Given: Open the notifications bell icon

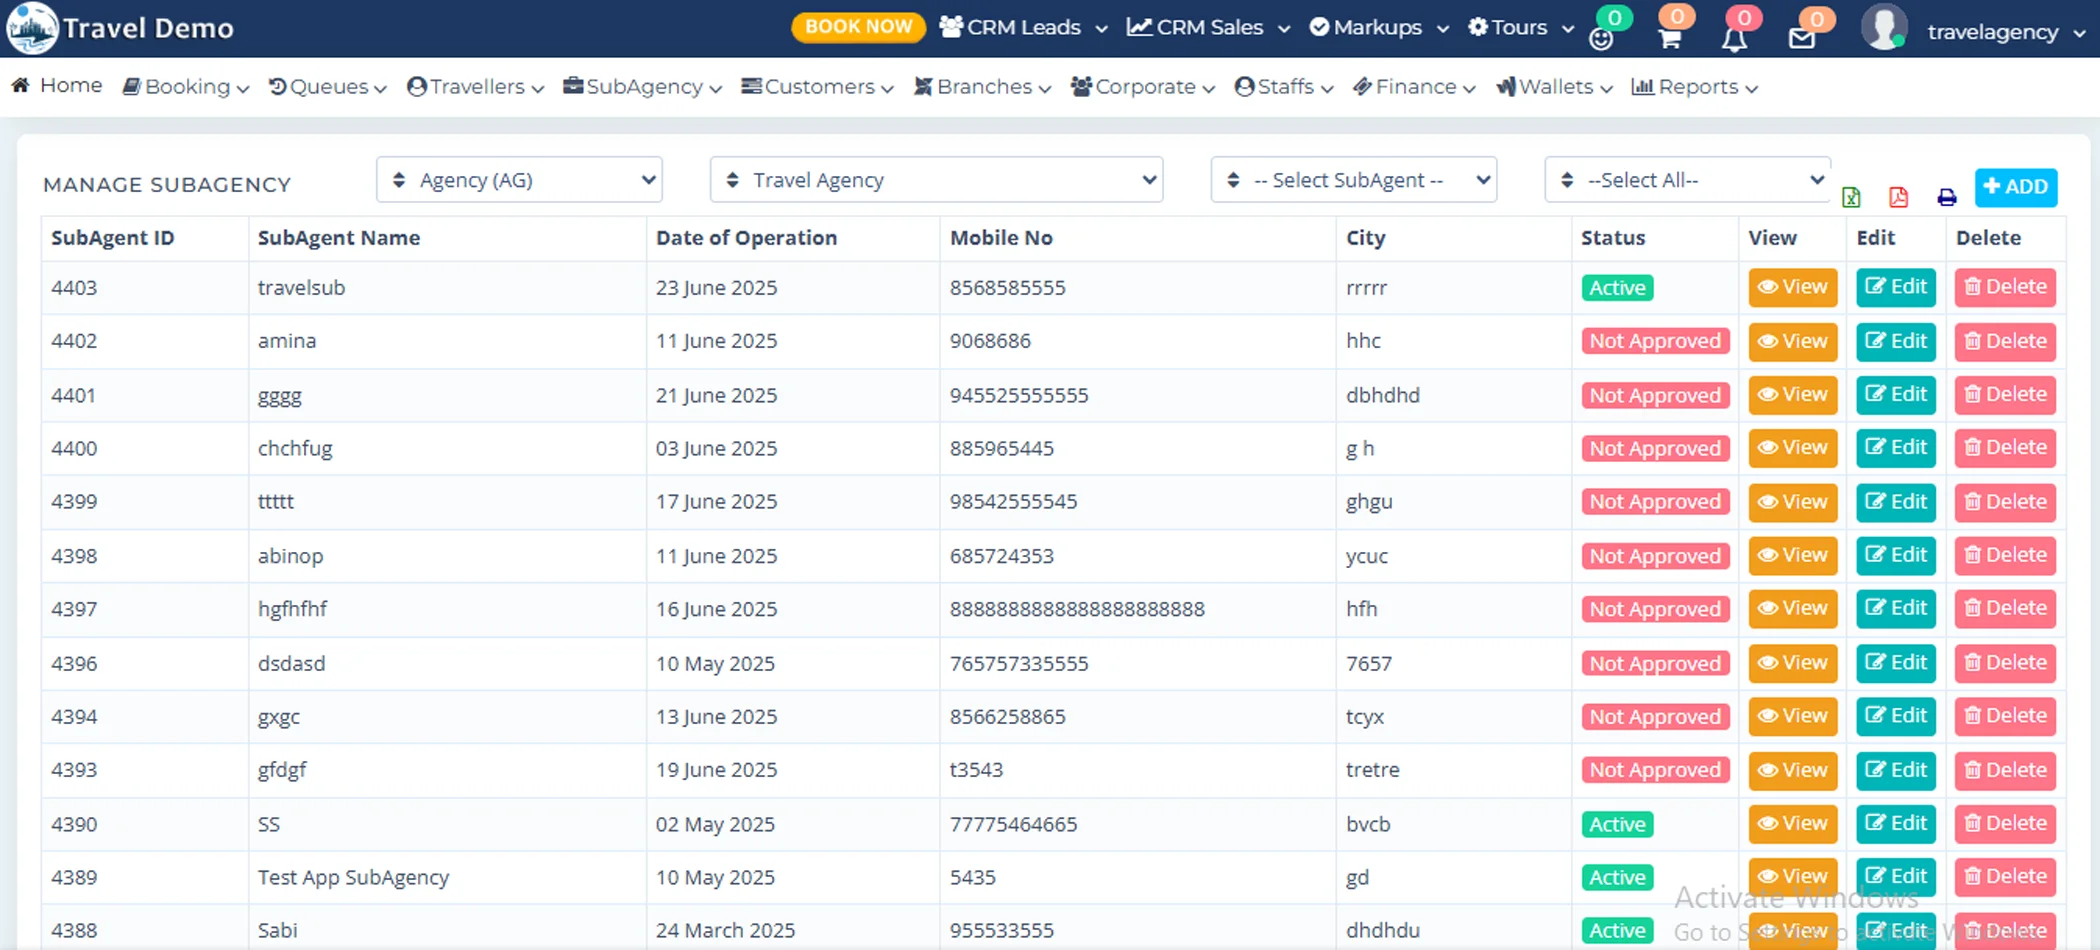Looking at the screenshot, I should click(x=1734, y=39).
